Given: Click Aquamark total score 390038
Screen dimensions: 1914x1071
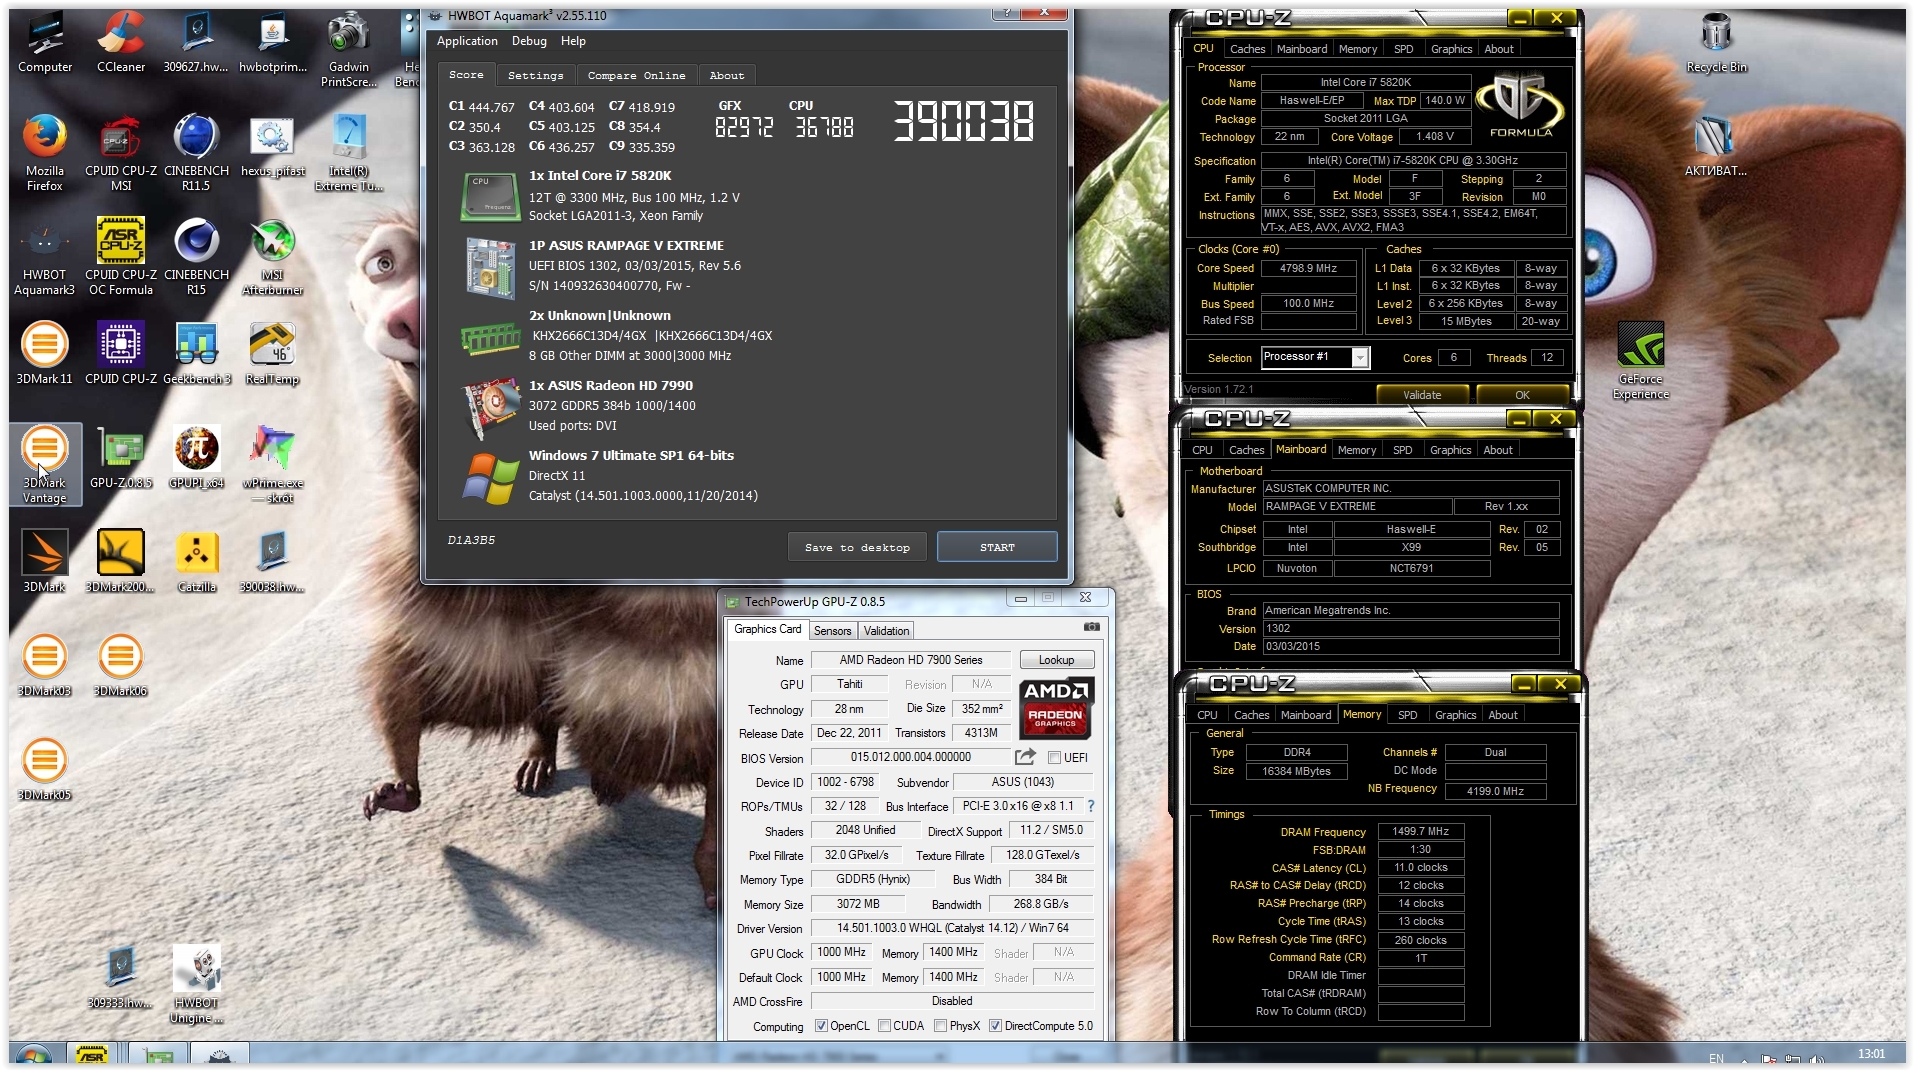Looking at the screenshot, I should 963,122.
